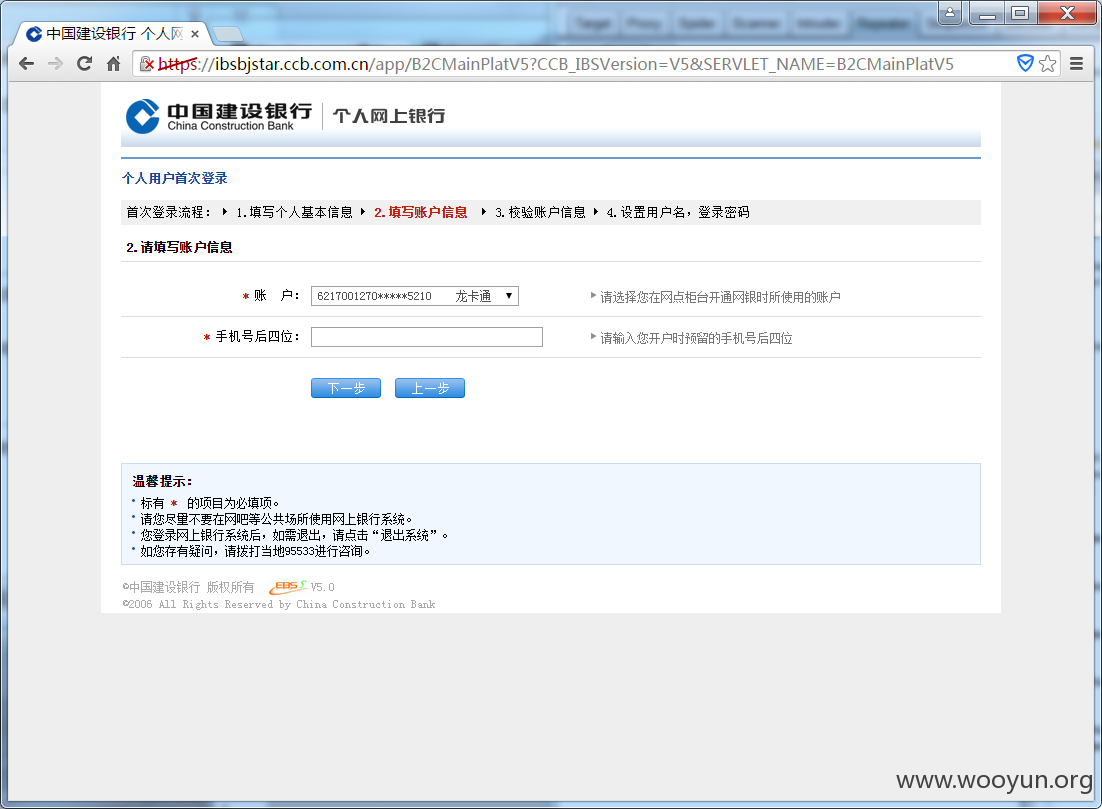Click the user profile icon in title bar

tap(949, 13)
